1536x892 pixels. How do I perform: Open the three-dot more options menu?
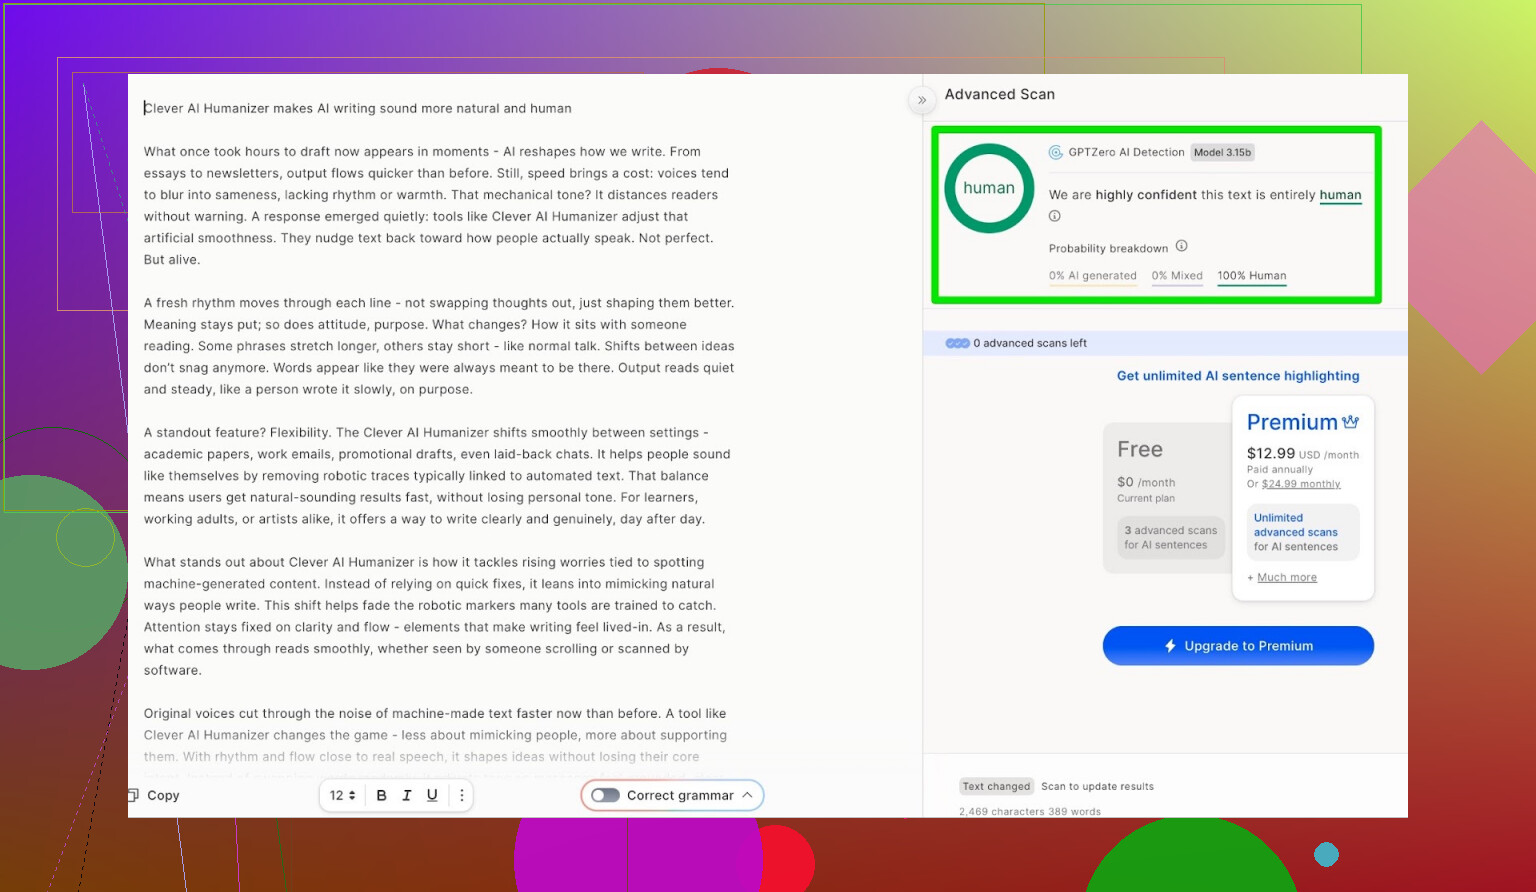461,795
